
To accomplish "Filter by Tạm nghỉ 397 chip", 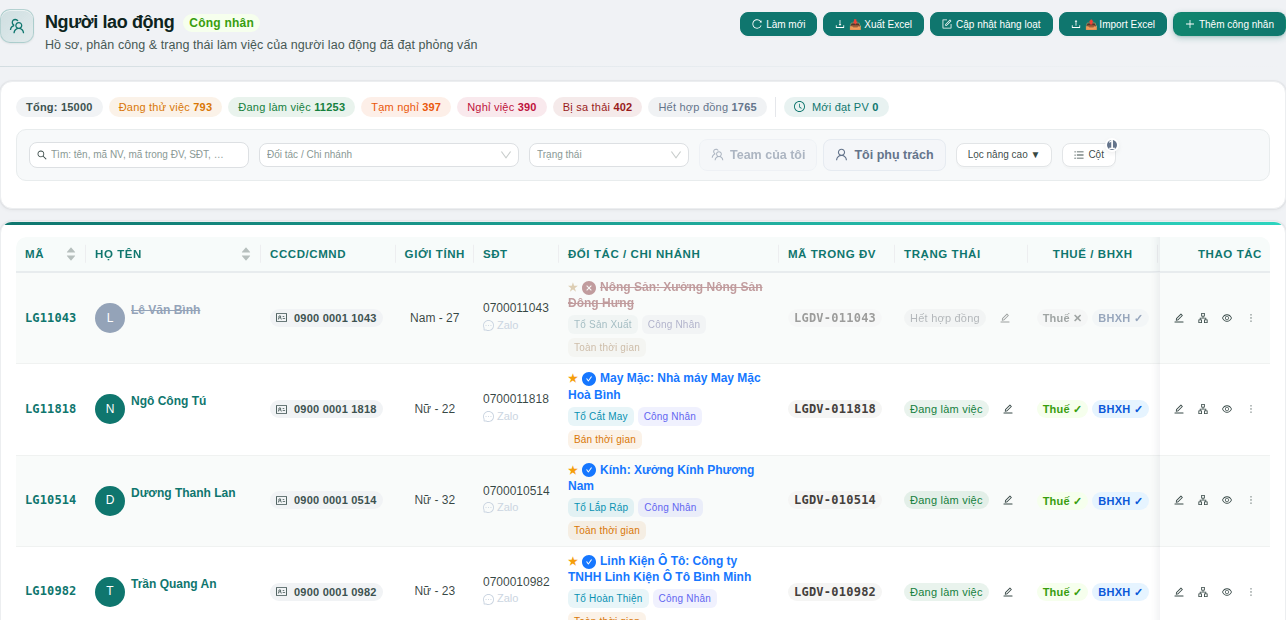I will click(x=405, y=107).
